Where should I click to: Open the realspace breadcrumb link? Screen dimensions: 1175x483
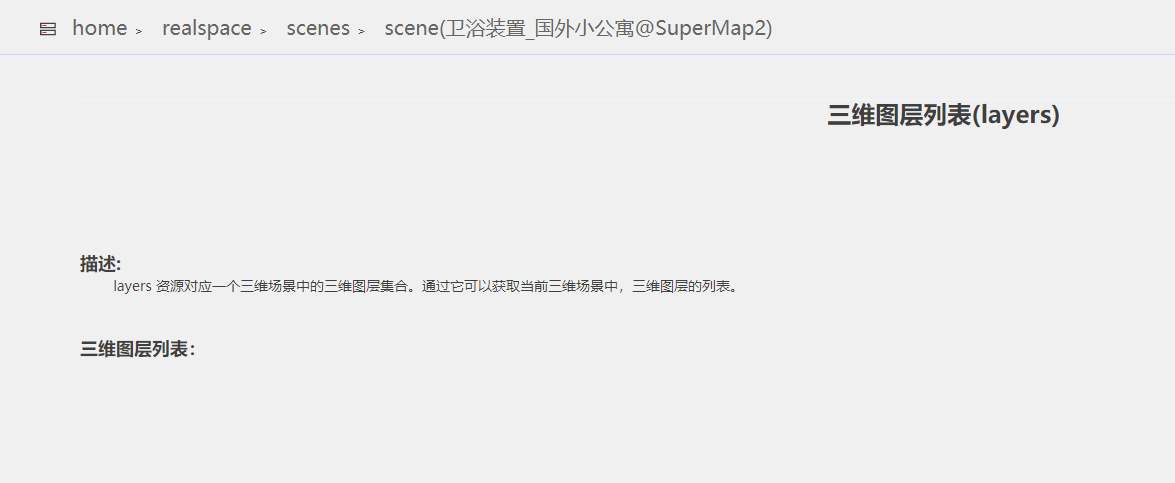pyautogui.click(x=207, y=28)
